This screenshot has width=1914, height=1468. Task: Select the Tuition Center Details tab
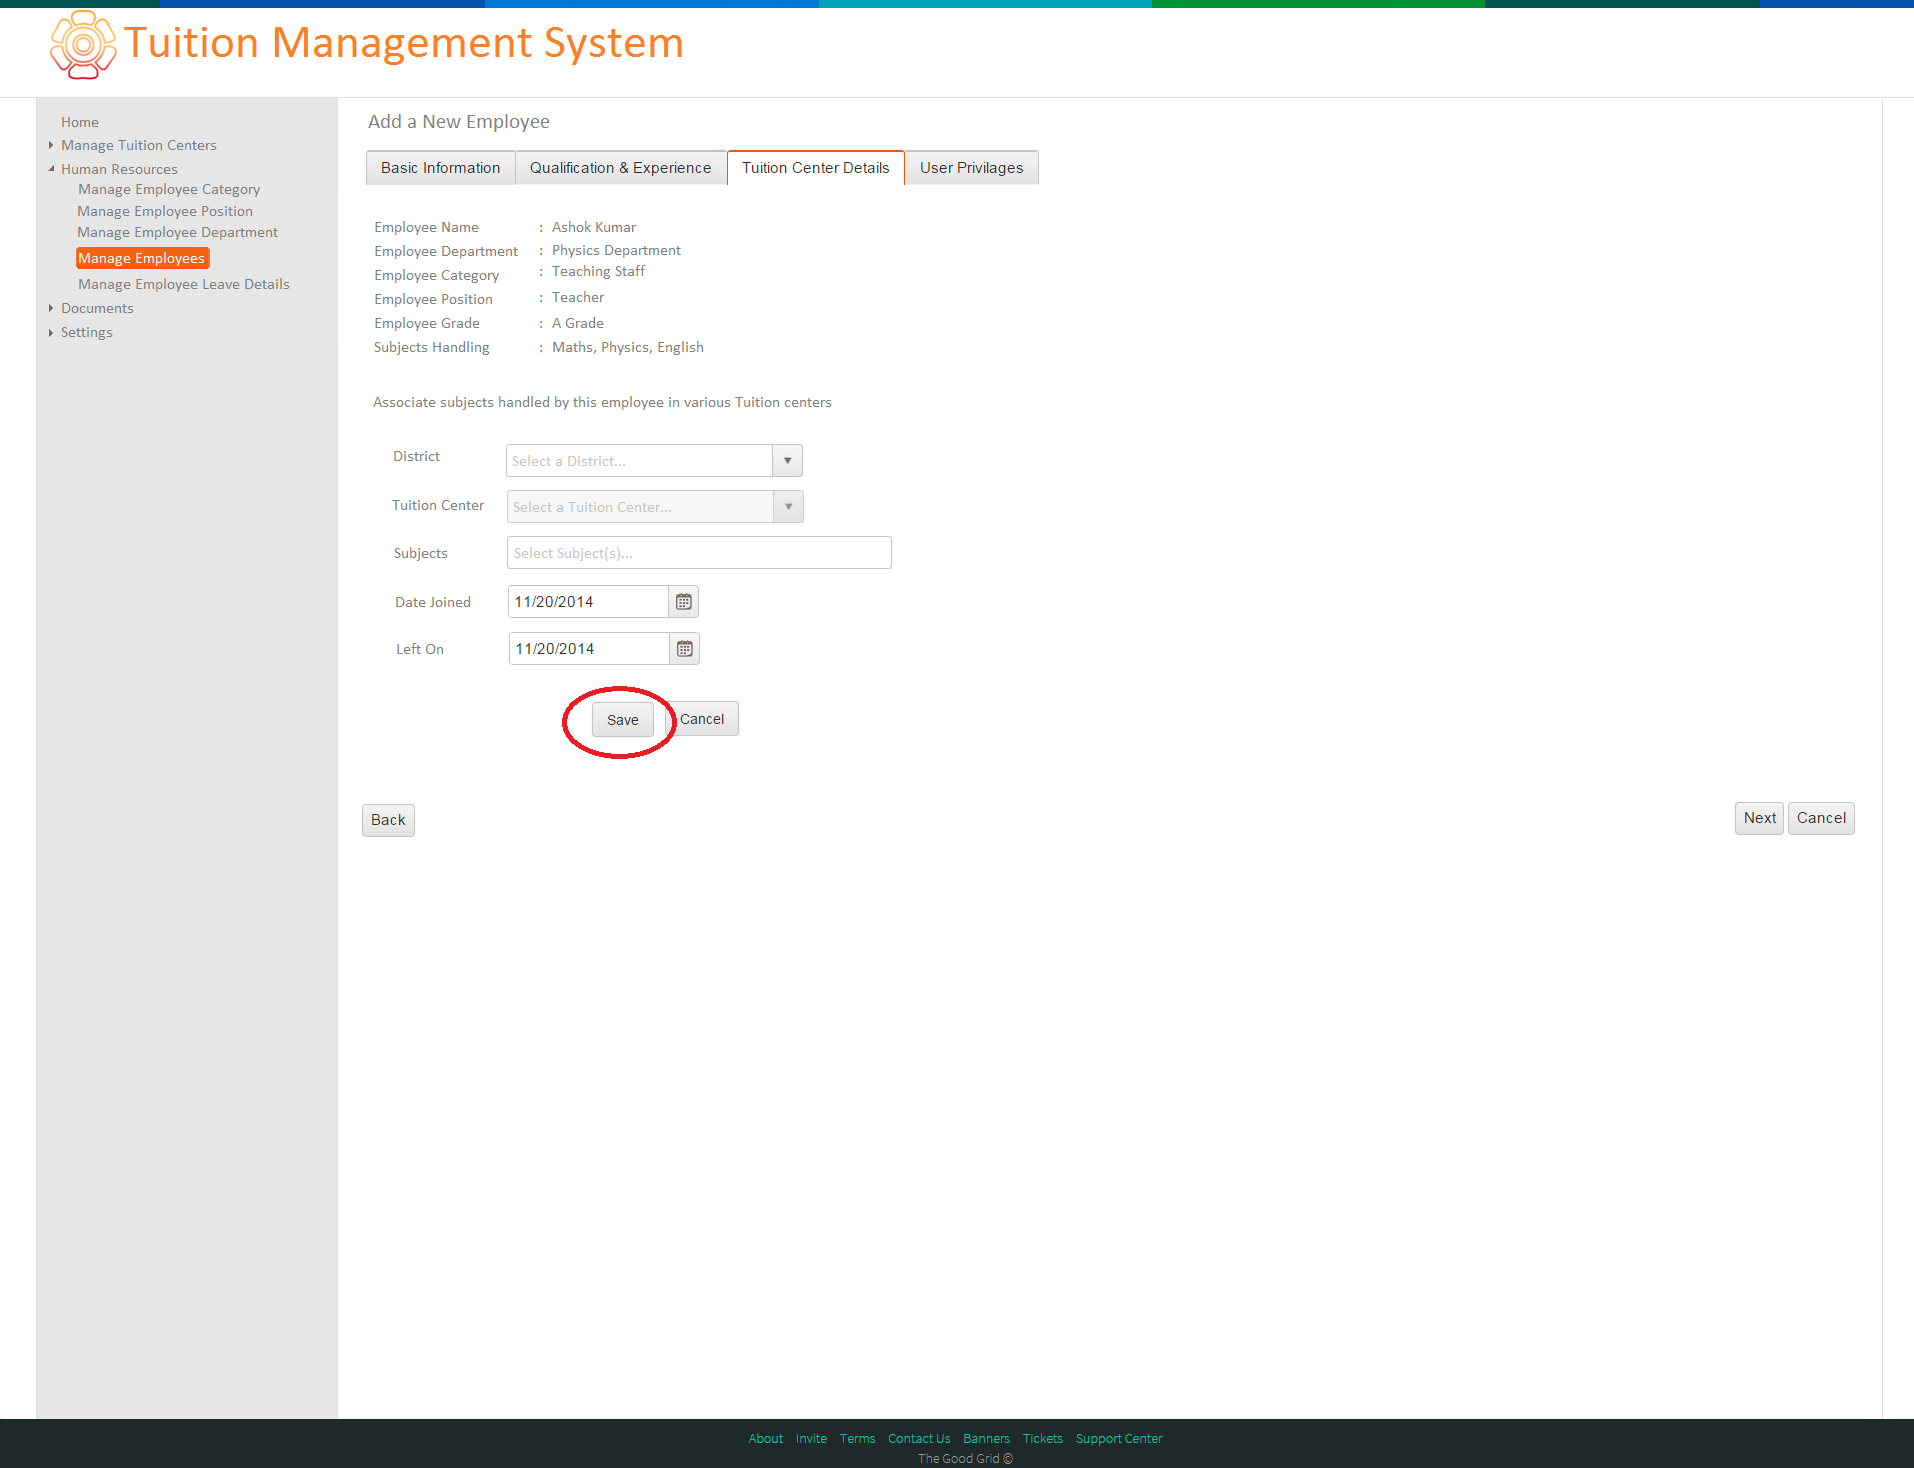pyautogui.click(x=816, y=168)
